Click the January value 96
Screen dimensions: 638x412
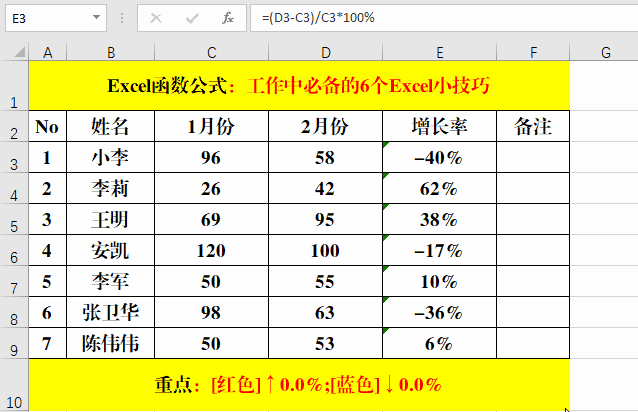pos(212,157)
